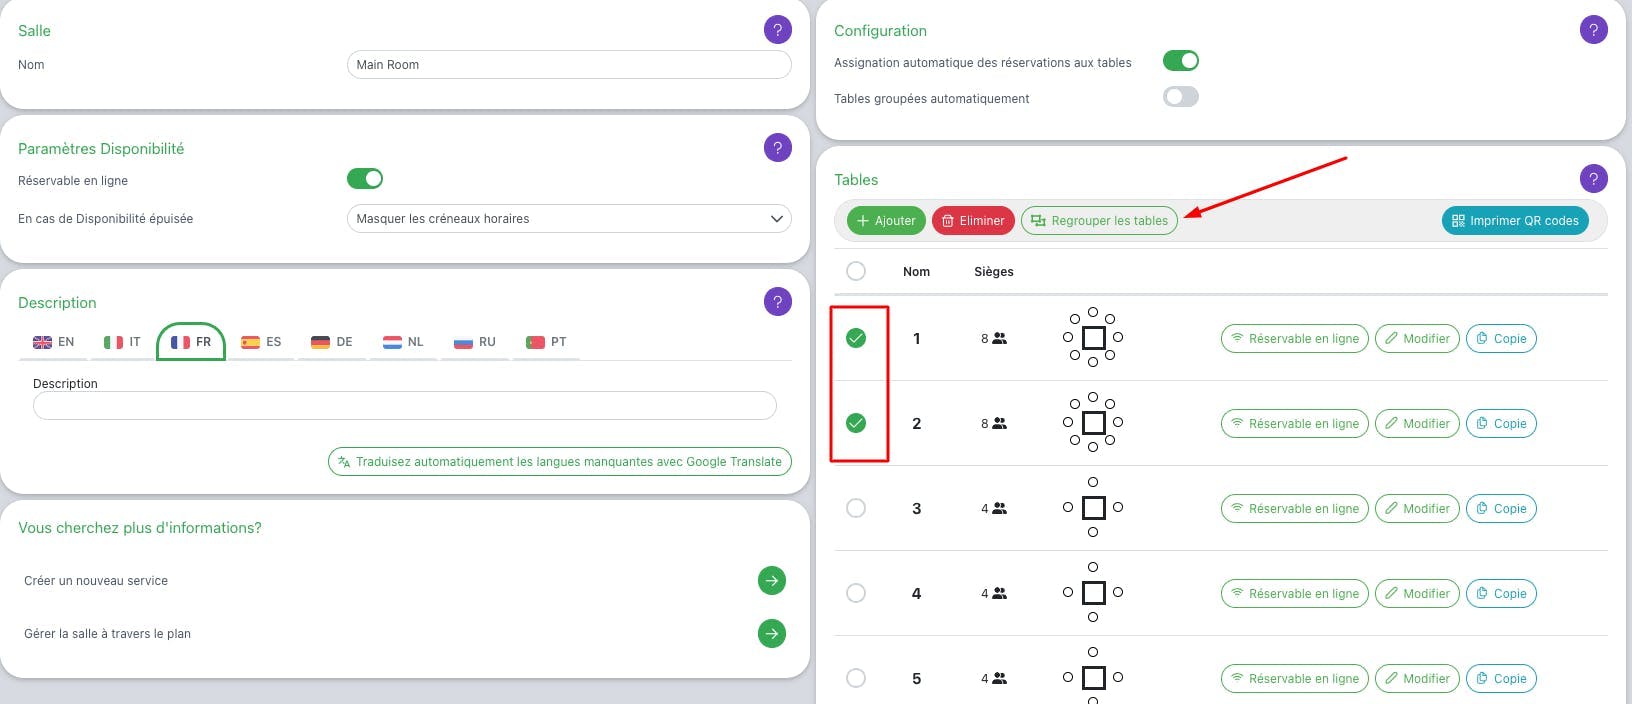The image size is (1632, 704).
Task: Uncheck the checkbox for table 2
Action: (856, 423)
